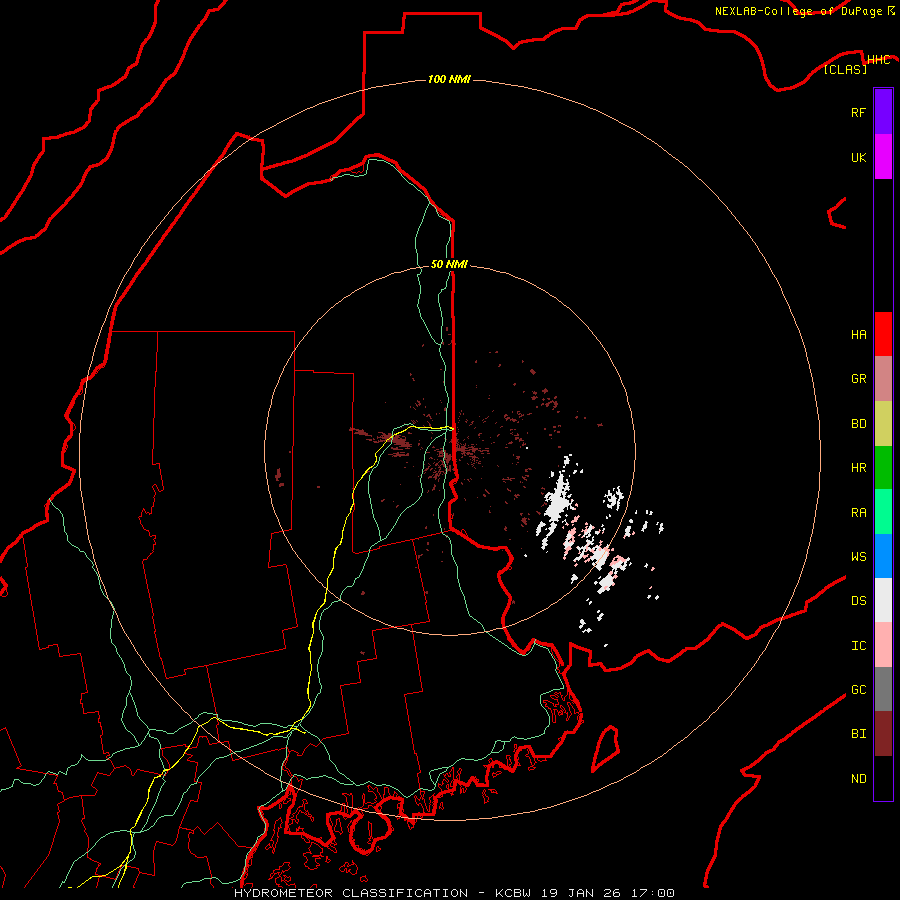
Task: Click the KCBW radar station identifier
Action: click(x=513, y=893)
